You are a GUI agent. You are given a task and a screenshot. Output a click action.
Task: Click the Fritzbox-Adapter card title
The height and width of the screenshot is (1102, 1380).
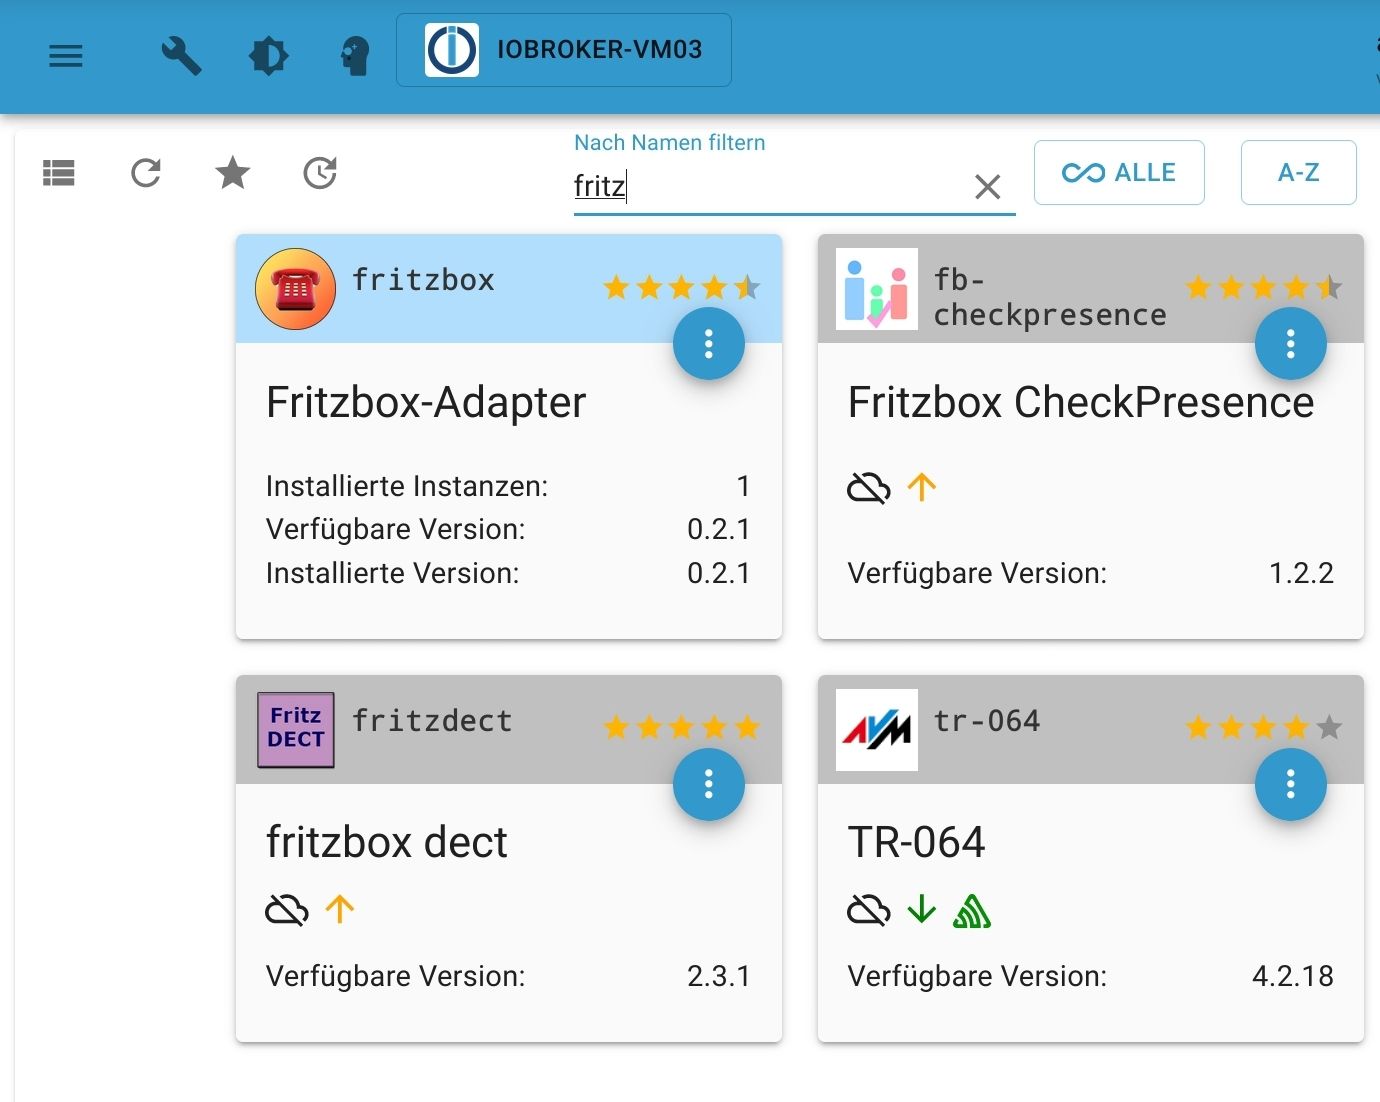426,403
